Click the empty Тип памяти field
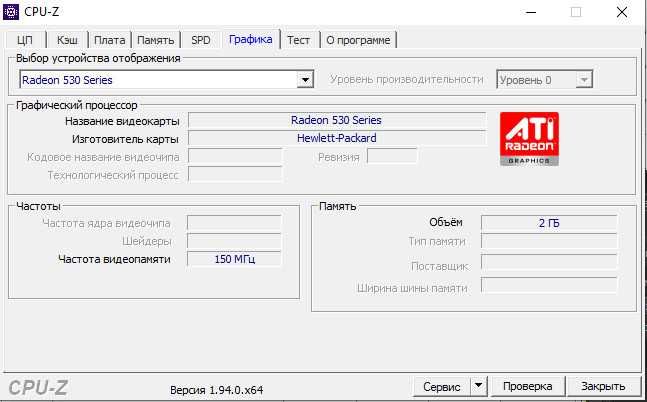The height and width of the screenshot is (402, 647). tap(549, 241)
